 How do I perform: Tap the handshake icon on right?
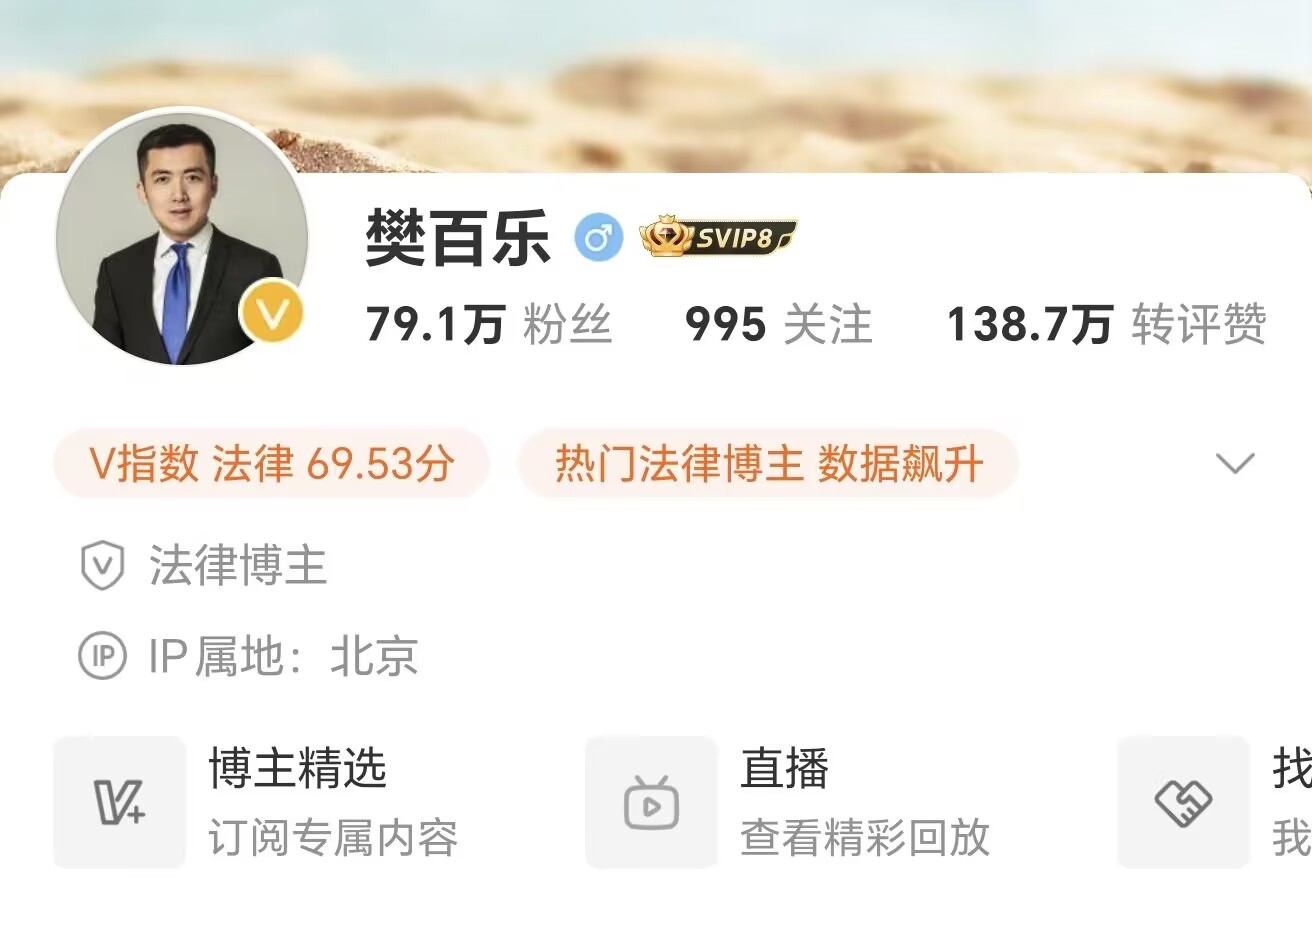coord(1184,802)
